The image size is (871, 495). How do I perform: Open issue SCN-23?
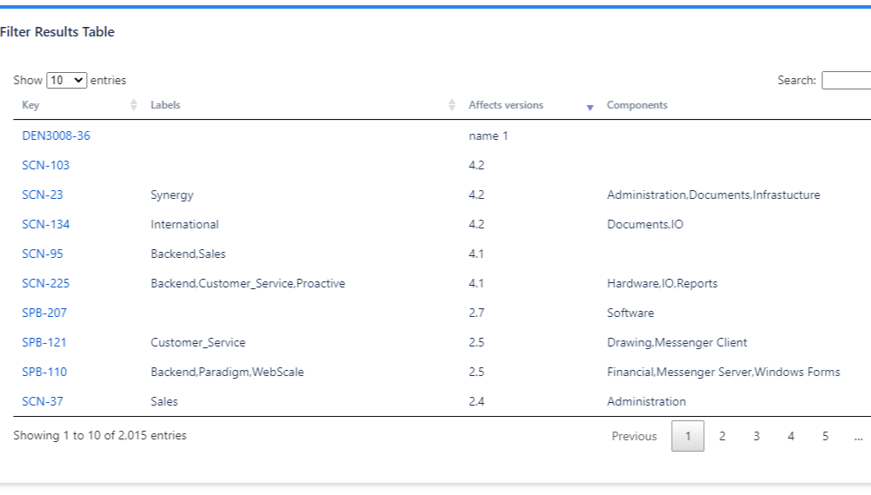[42, 195]
